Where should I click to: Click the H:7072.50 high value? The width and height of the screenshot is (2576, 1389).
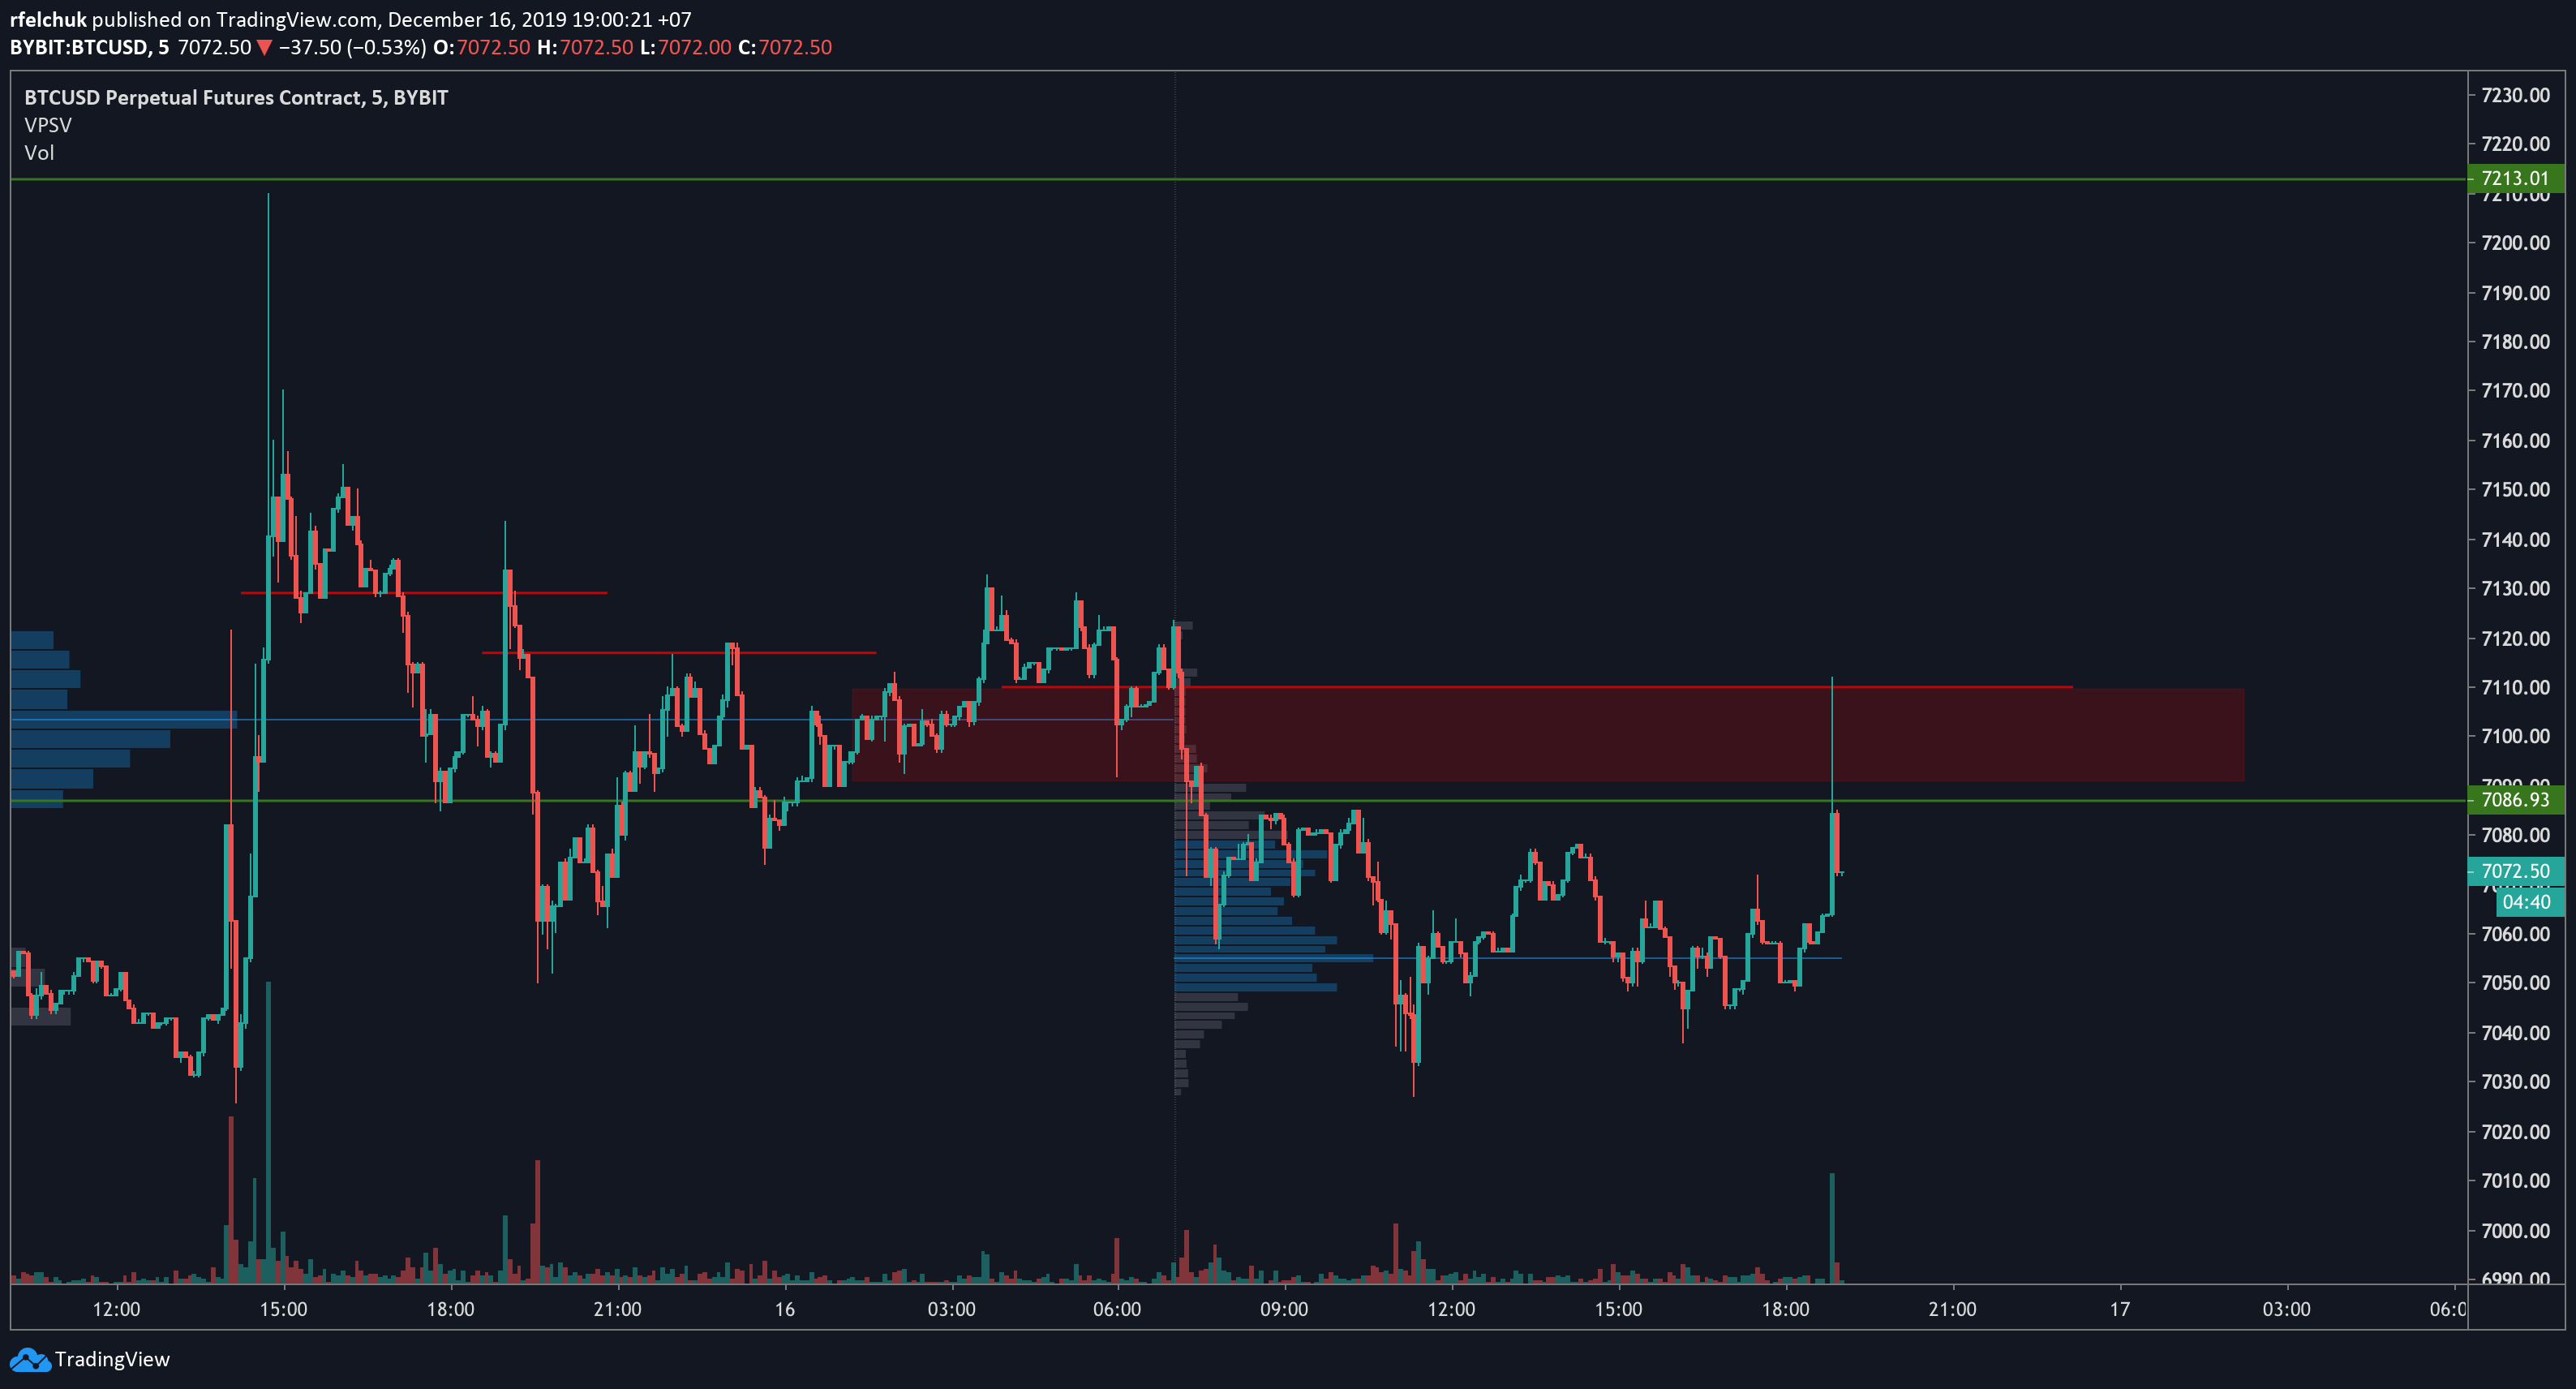pyautogui.click(x=585, y=47)
